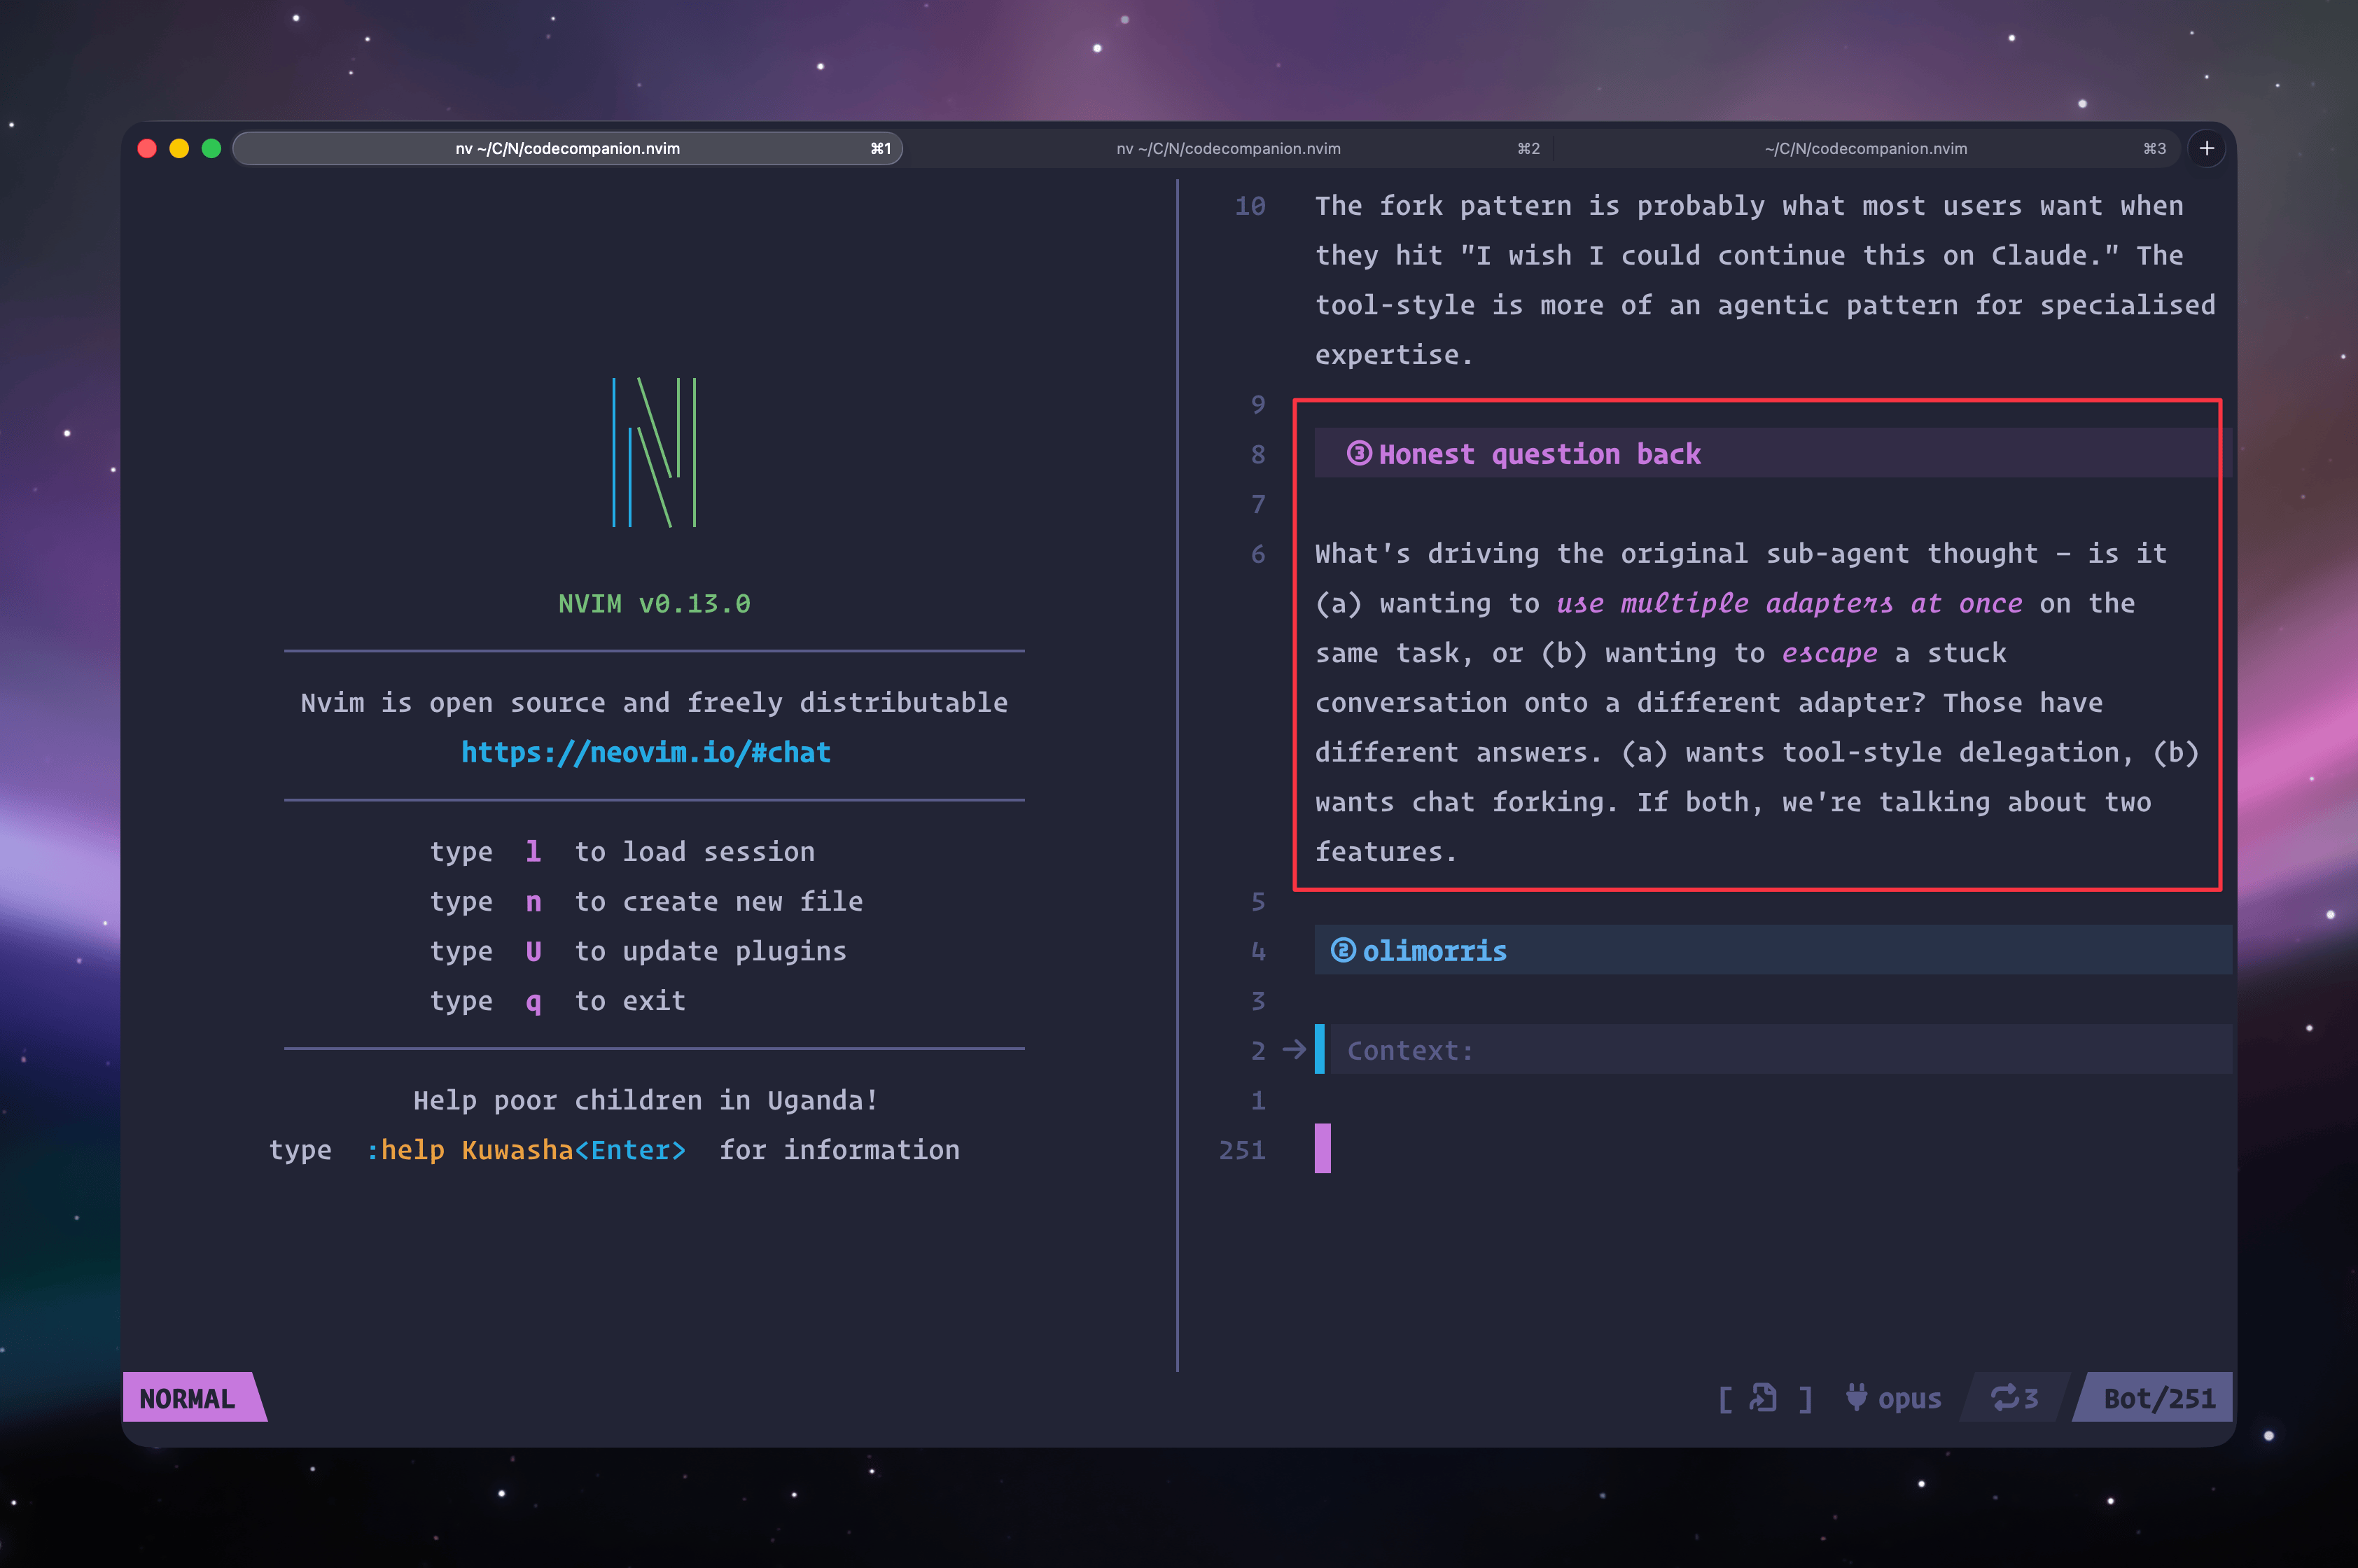
Task: Click the circled 3 heading icon
Action: click(1359, 453)
